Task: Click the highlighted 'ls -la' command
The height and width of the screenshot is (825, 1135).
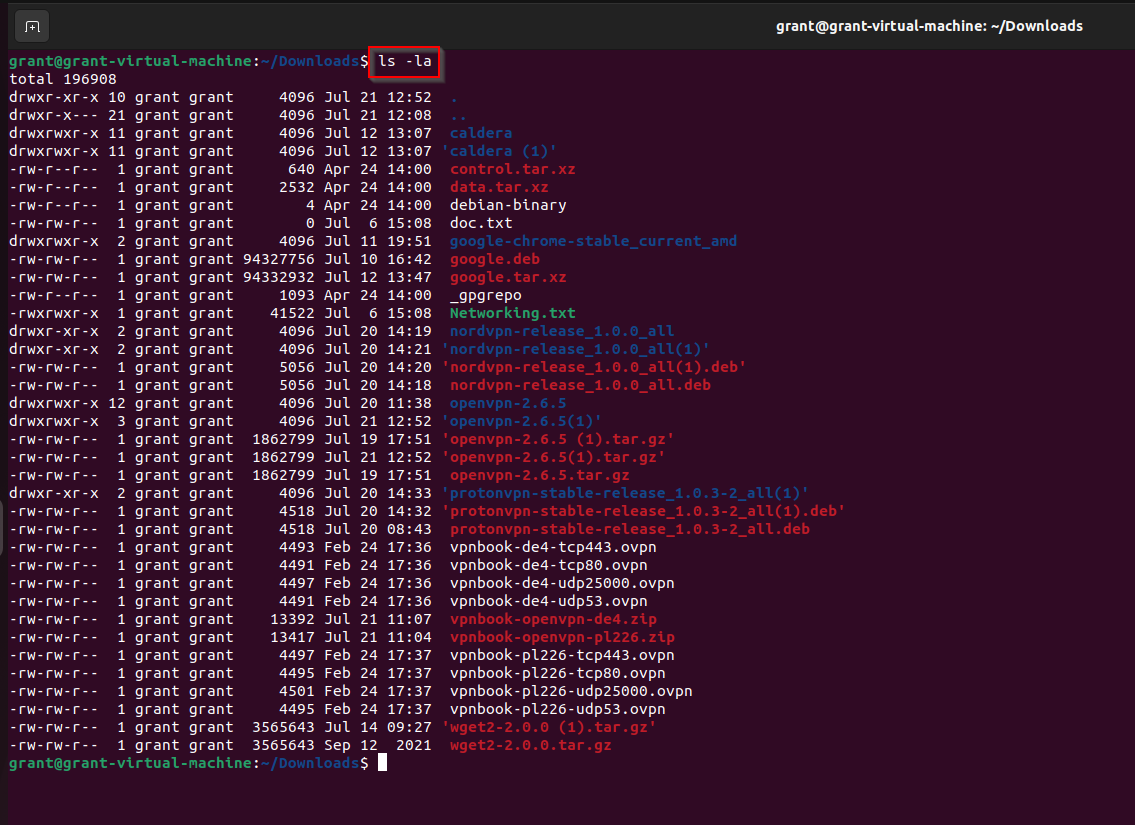Action: [x=404, y=61]
